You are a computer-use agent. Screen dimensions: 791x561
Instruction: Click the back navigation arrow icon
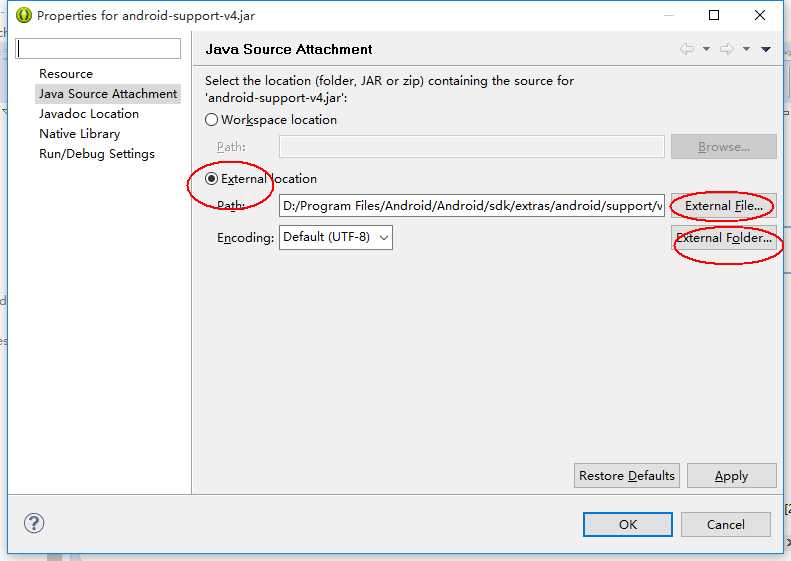[687, 49]
